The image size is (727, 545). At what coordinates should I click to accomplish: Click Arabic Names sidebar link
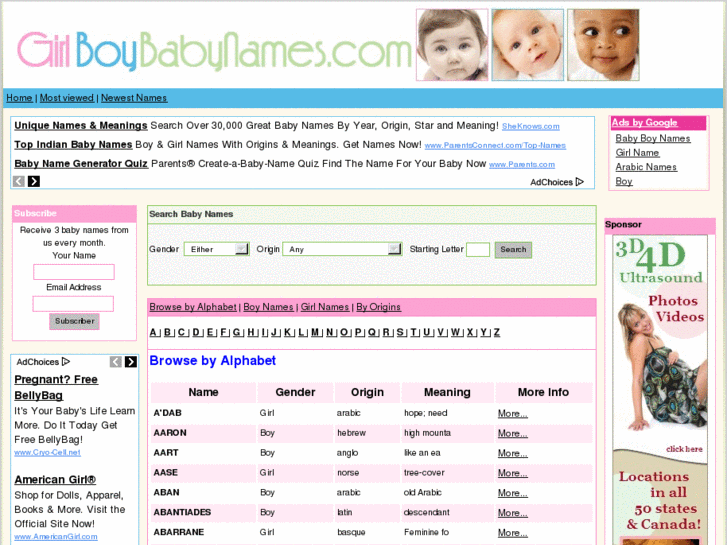tap(646, 167)
